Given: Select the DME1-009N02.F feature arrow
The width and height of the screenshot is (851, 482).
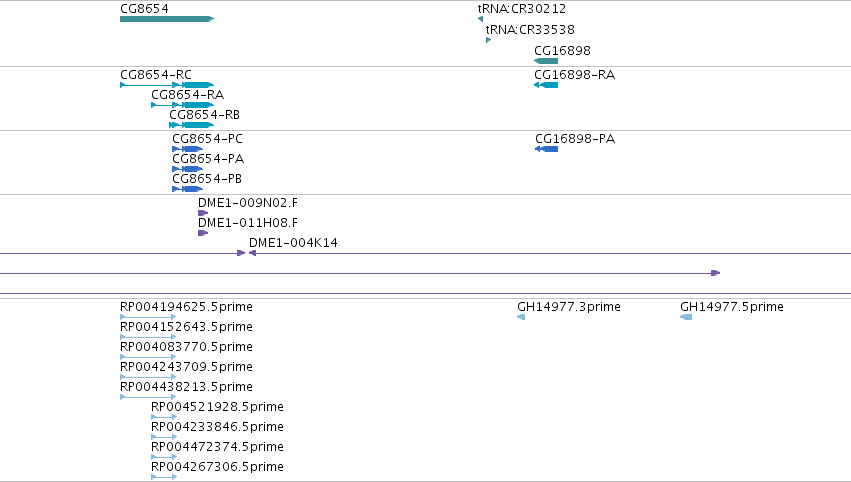Looking at the screenshot, I should [203, 213].
